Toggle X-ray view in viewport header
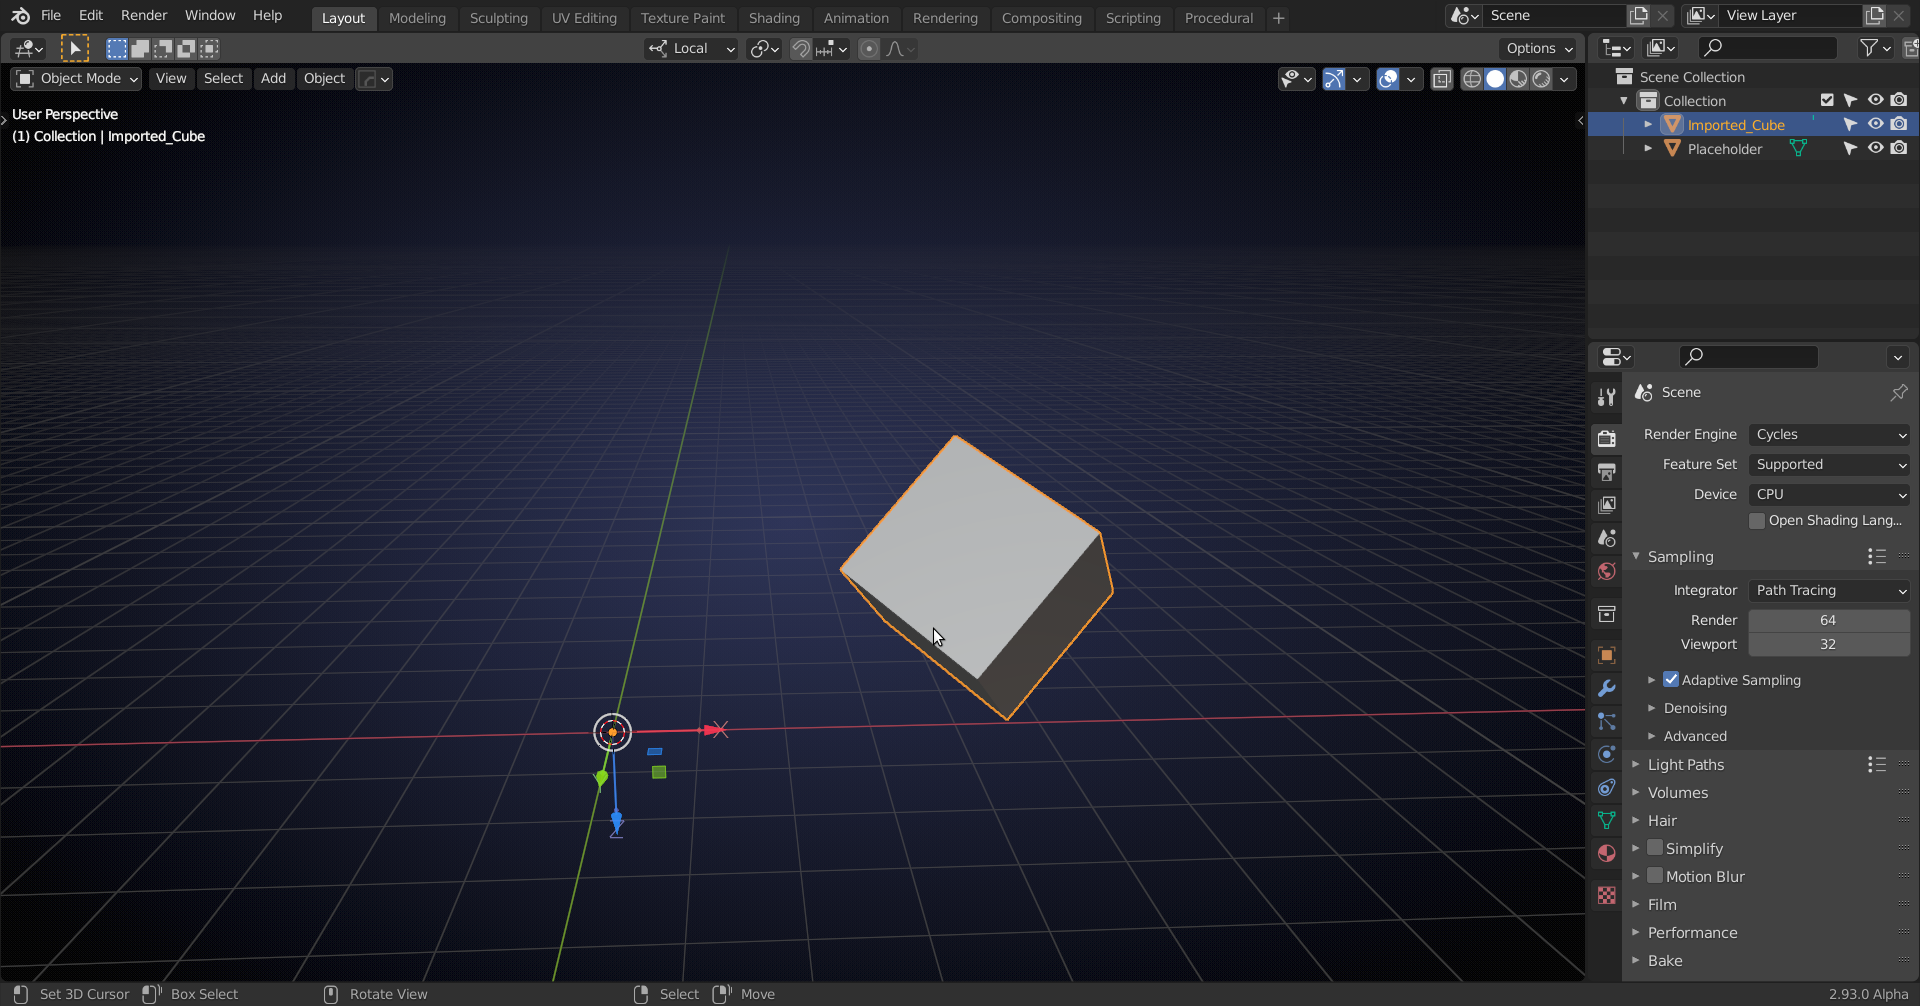 click(x=1441, y=79)
